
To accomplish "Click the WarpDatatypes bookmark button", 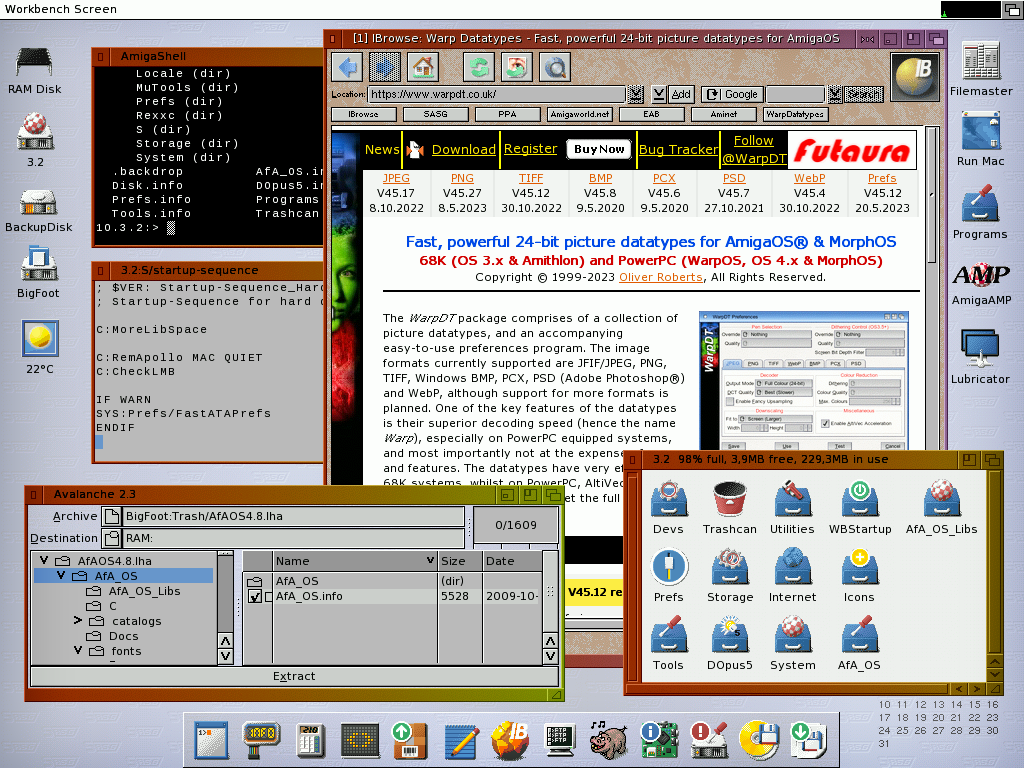I will click(795, 114).
